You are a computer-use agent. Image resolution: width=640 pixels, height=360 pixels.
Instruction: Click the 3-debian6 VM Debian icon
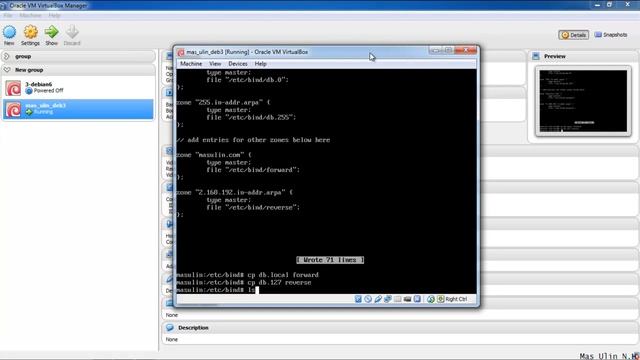tap(13, 88)
